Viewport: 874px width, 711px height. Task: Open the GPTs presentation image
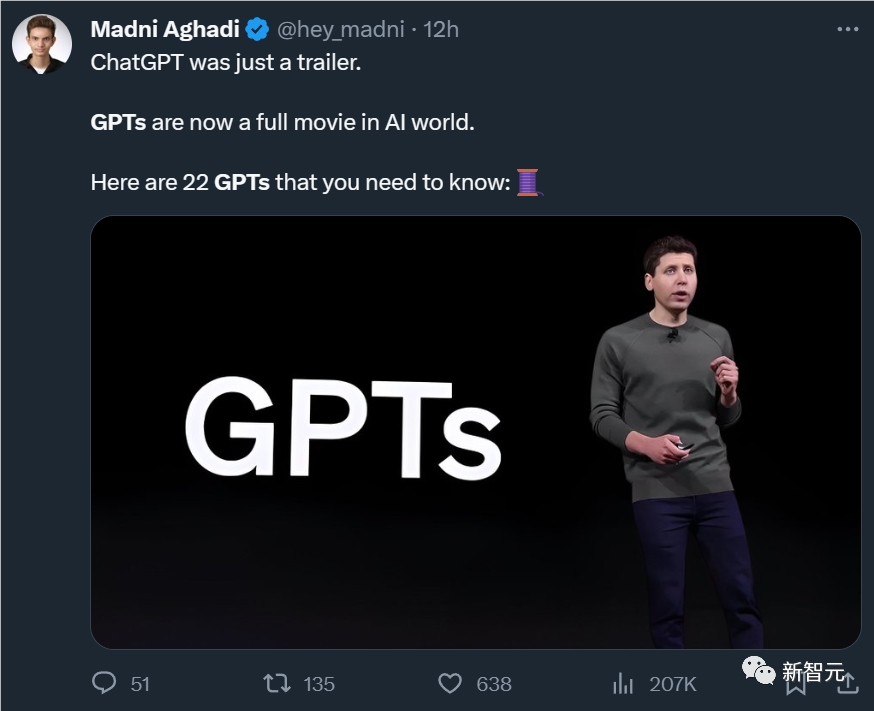tap(475, 432)
